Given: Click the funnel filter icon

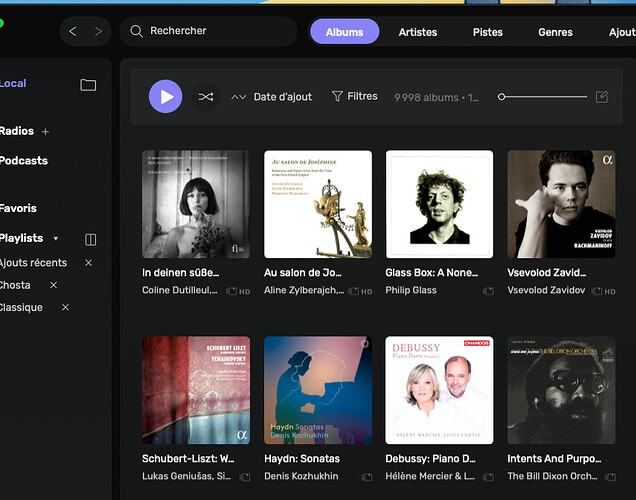Looking at the screenshot, I should point(337,96).
